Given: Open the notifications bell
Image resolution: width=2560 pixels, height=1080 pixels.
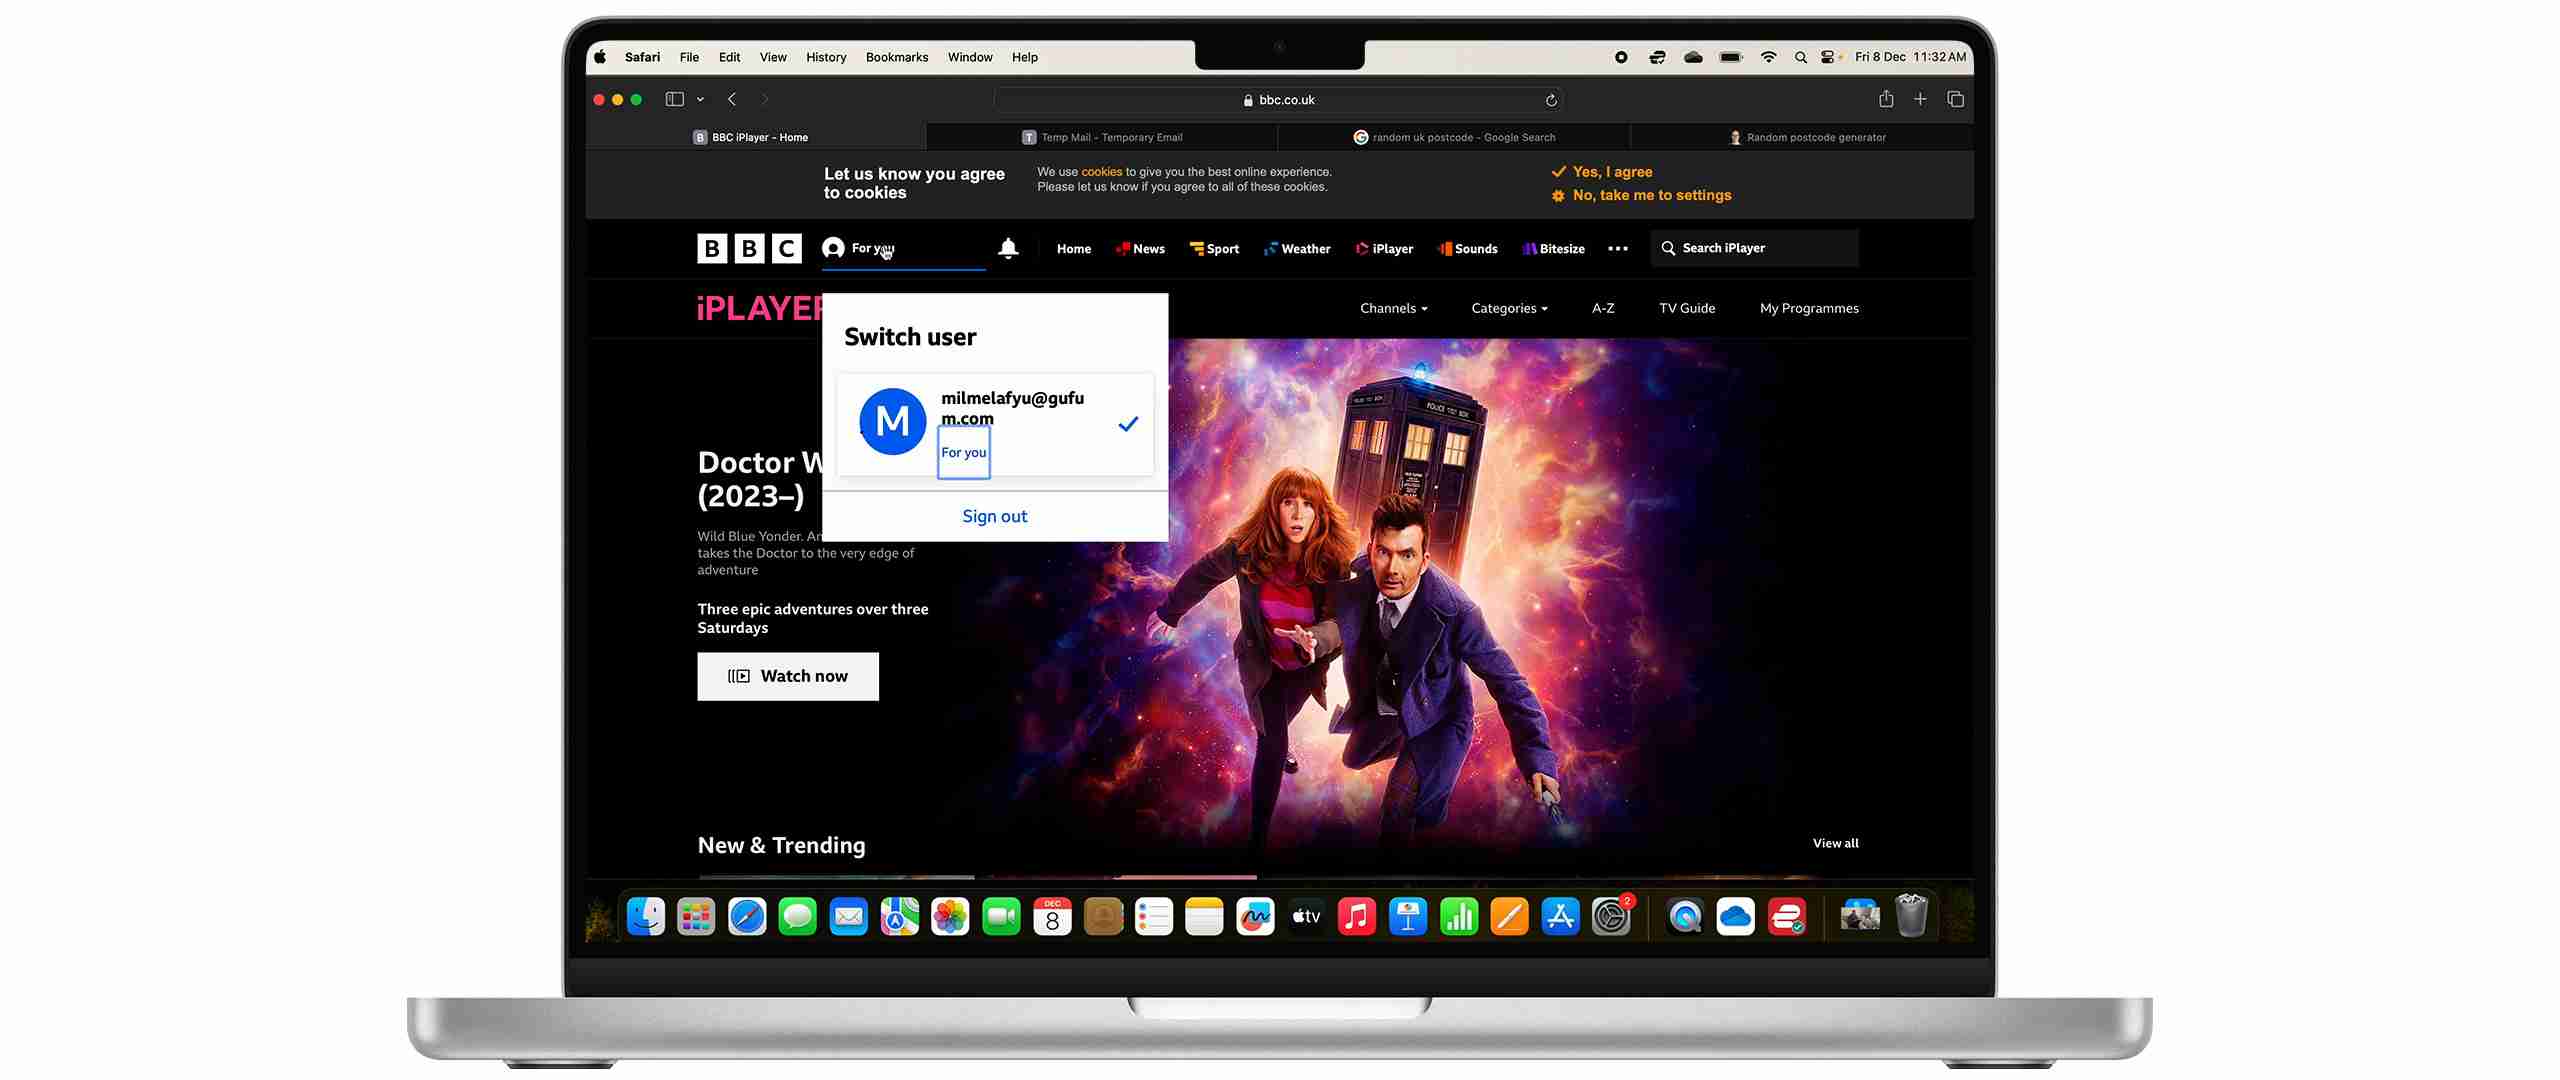Looking at the screenshot, I should (1008, 248).
